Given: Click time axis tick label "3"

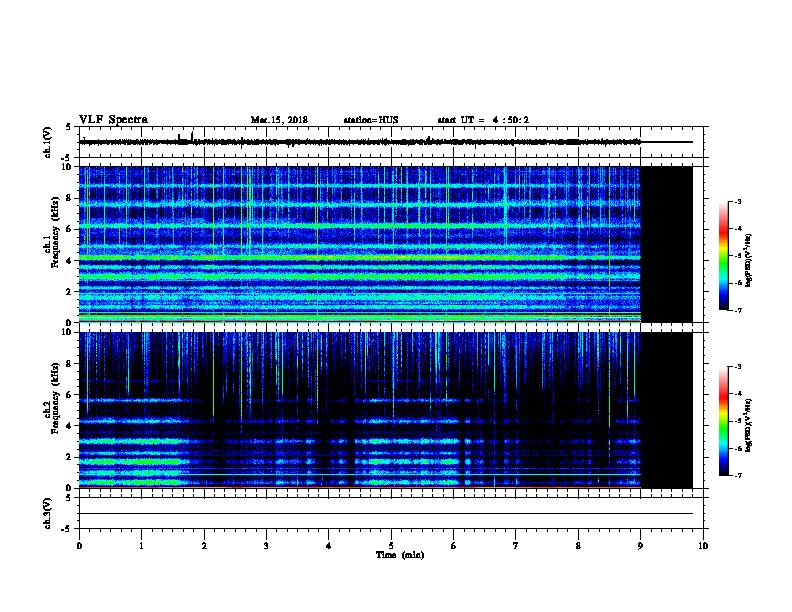Looking at the screenshot, I should coord(266,546).
